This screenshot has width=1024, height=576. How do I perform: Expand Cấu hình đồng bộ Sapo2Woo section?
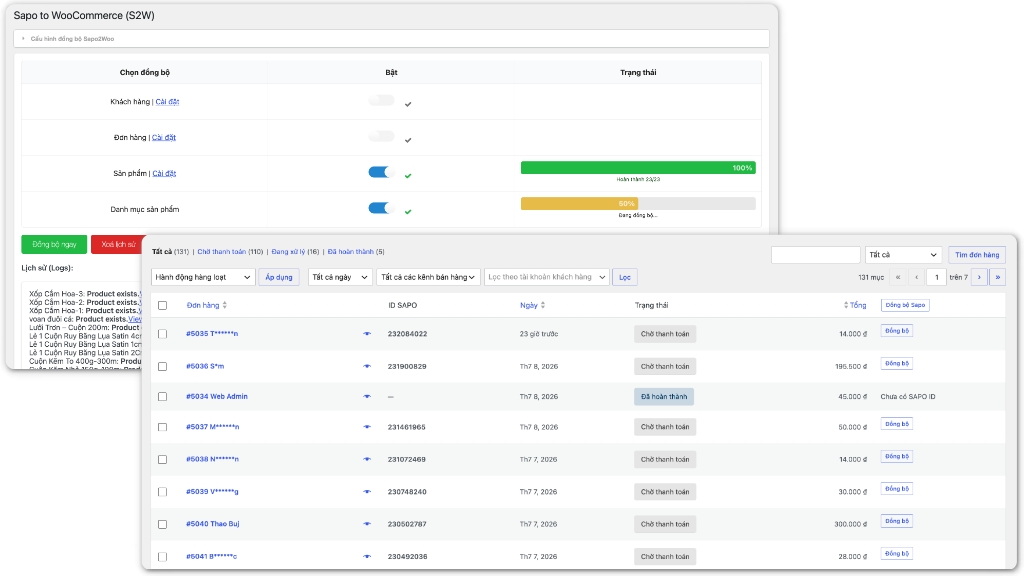tap(391, 39)
